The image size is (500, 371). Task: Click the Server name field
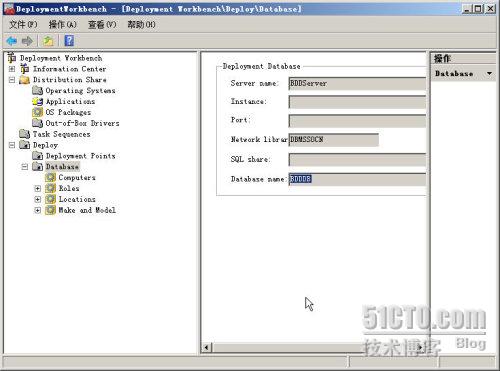pos(357,83)
